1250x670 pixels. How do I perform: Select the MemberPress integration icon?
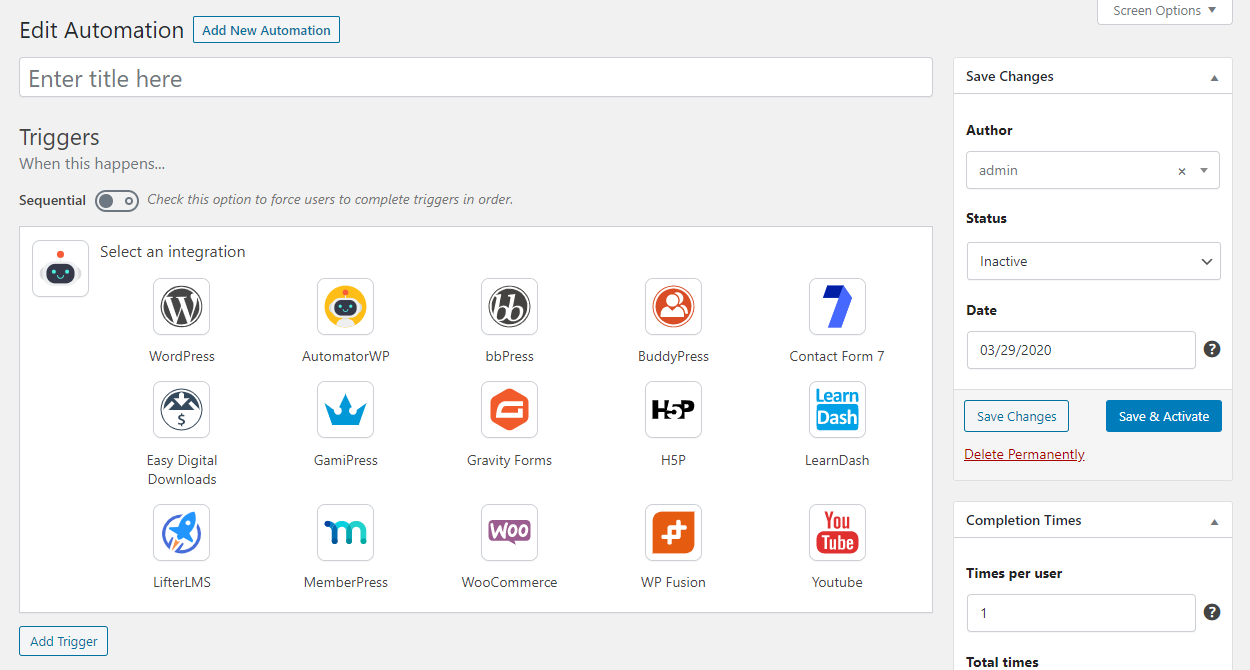coord(346,532)
